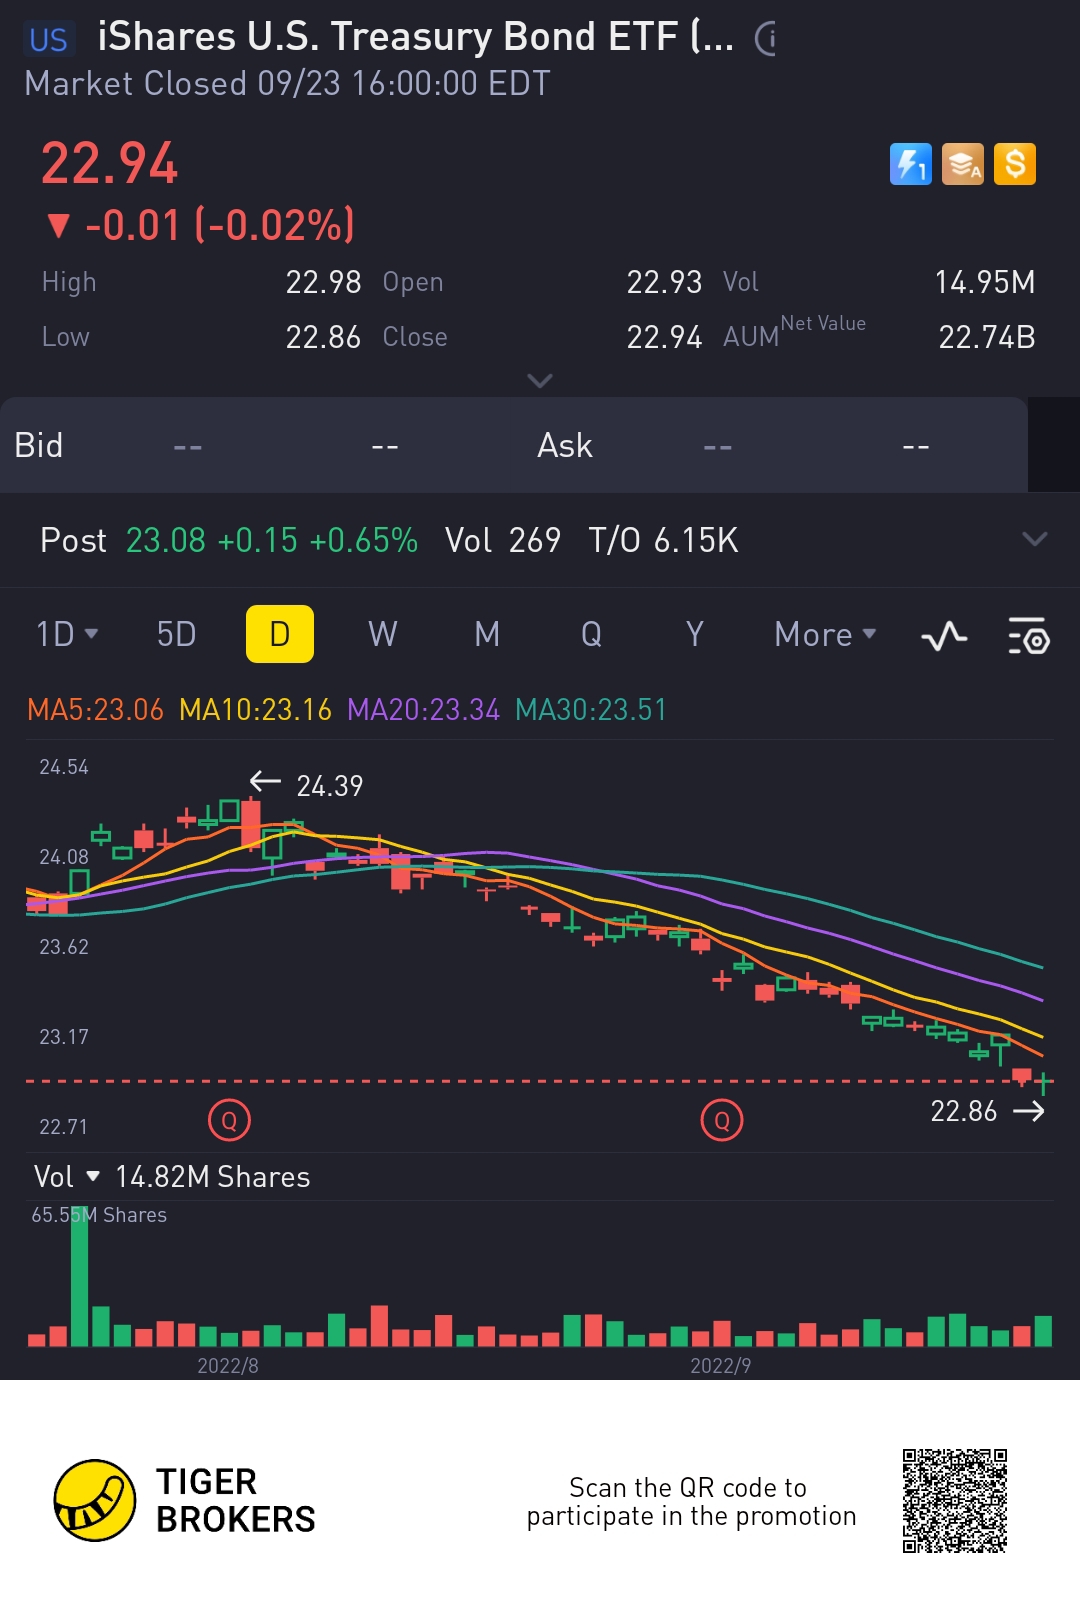
Task: Tap the 14.82M Shares volume readout
Action: pyautogui.click(x=212, y=1177)
